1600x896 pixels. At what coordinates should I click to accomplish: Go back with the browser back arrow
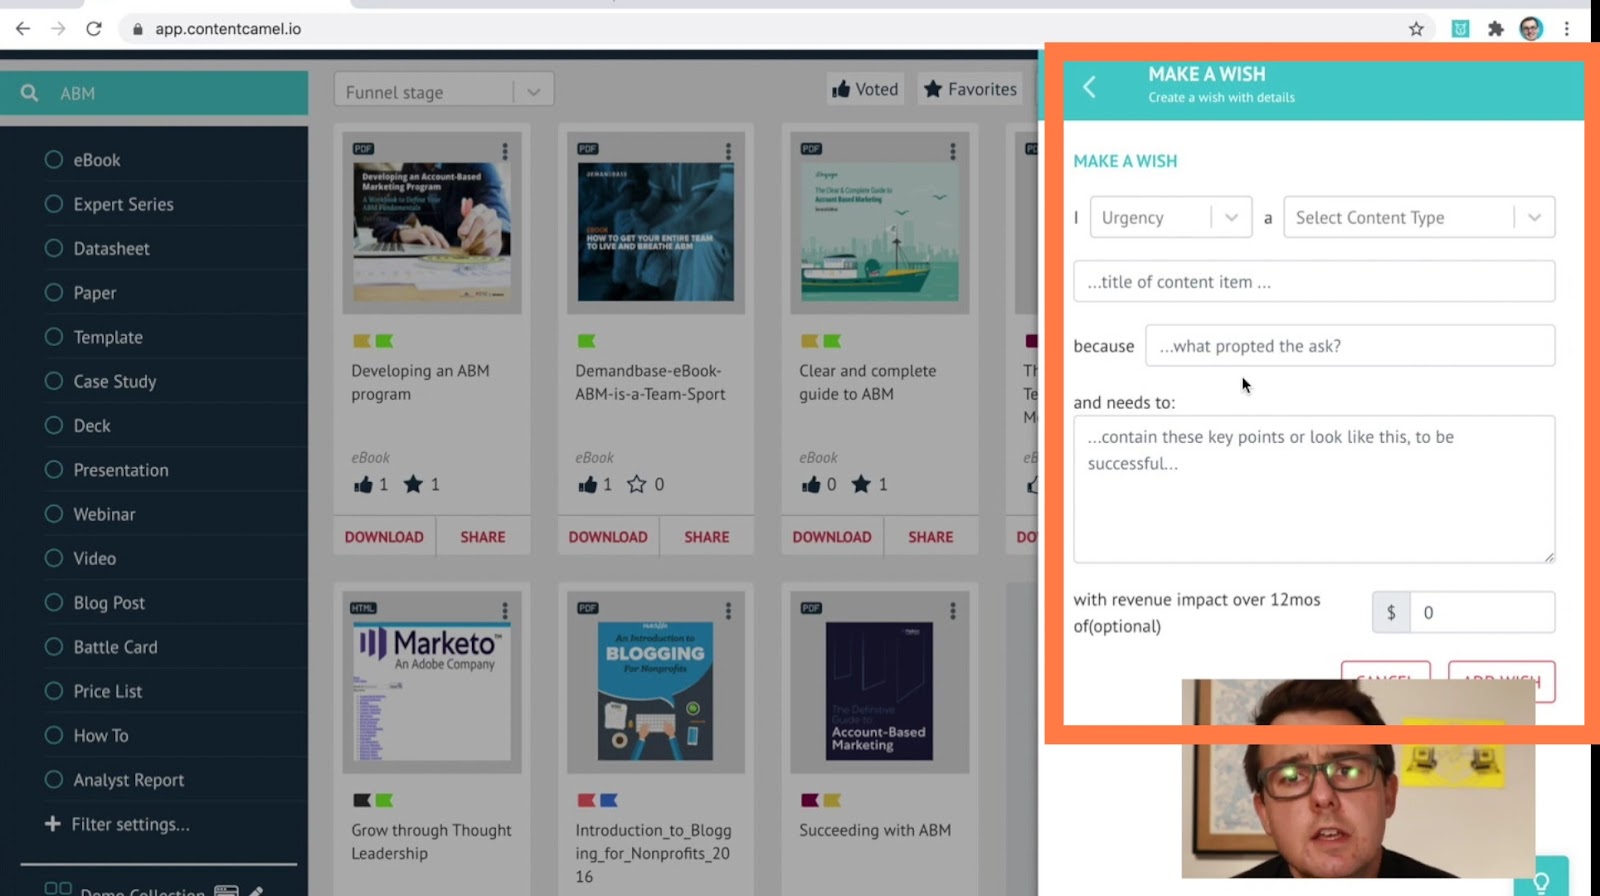click(x=23, y=29)
